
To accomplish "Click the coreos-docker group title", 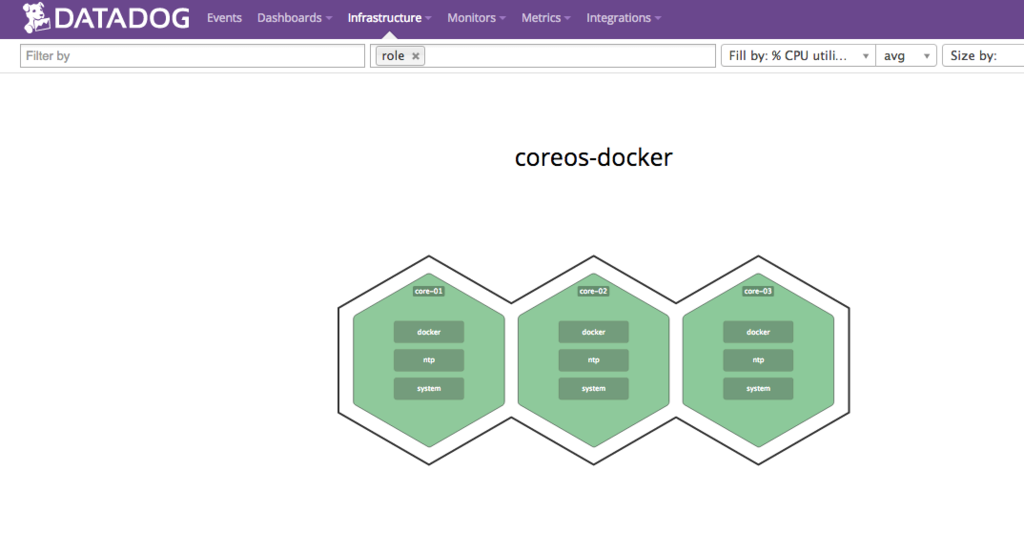I will 594,157.
